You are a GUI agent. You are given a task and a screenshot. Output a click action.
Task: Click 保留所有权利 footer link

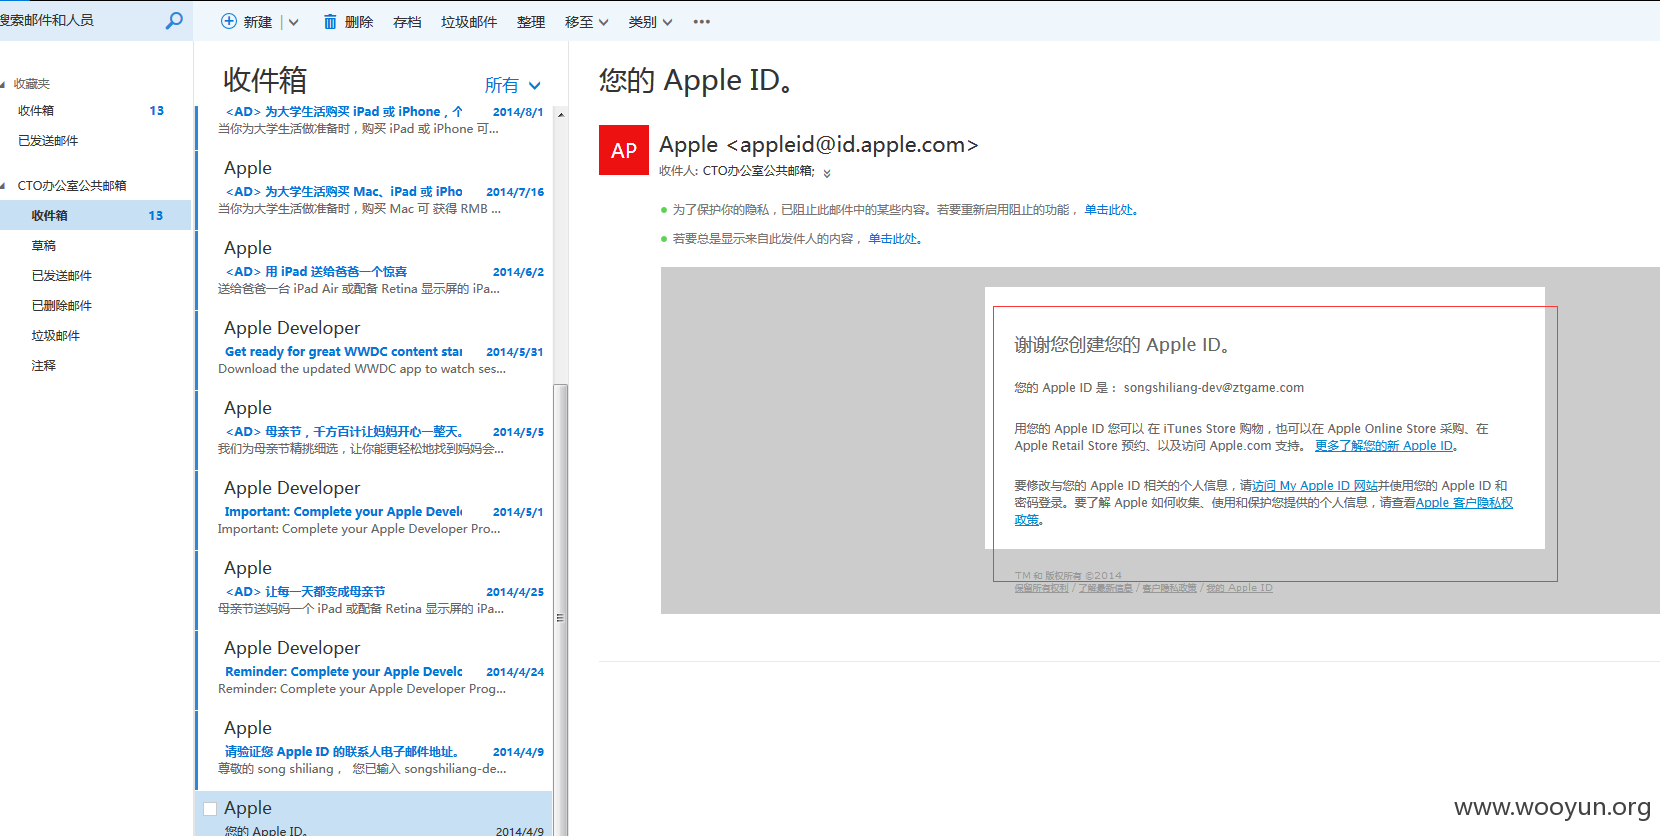click(x=1041, y=588)
